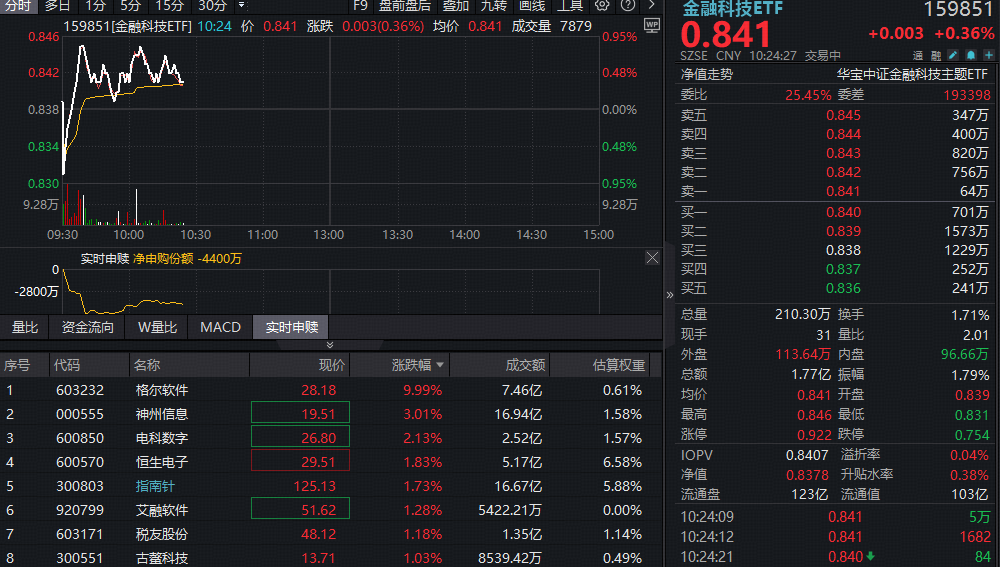Click the WP monitor icon
Viewport: 1000px width, 567px height.
pyautogui.click(x=652, y=24)
